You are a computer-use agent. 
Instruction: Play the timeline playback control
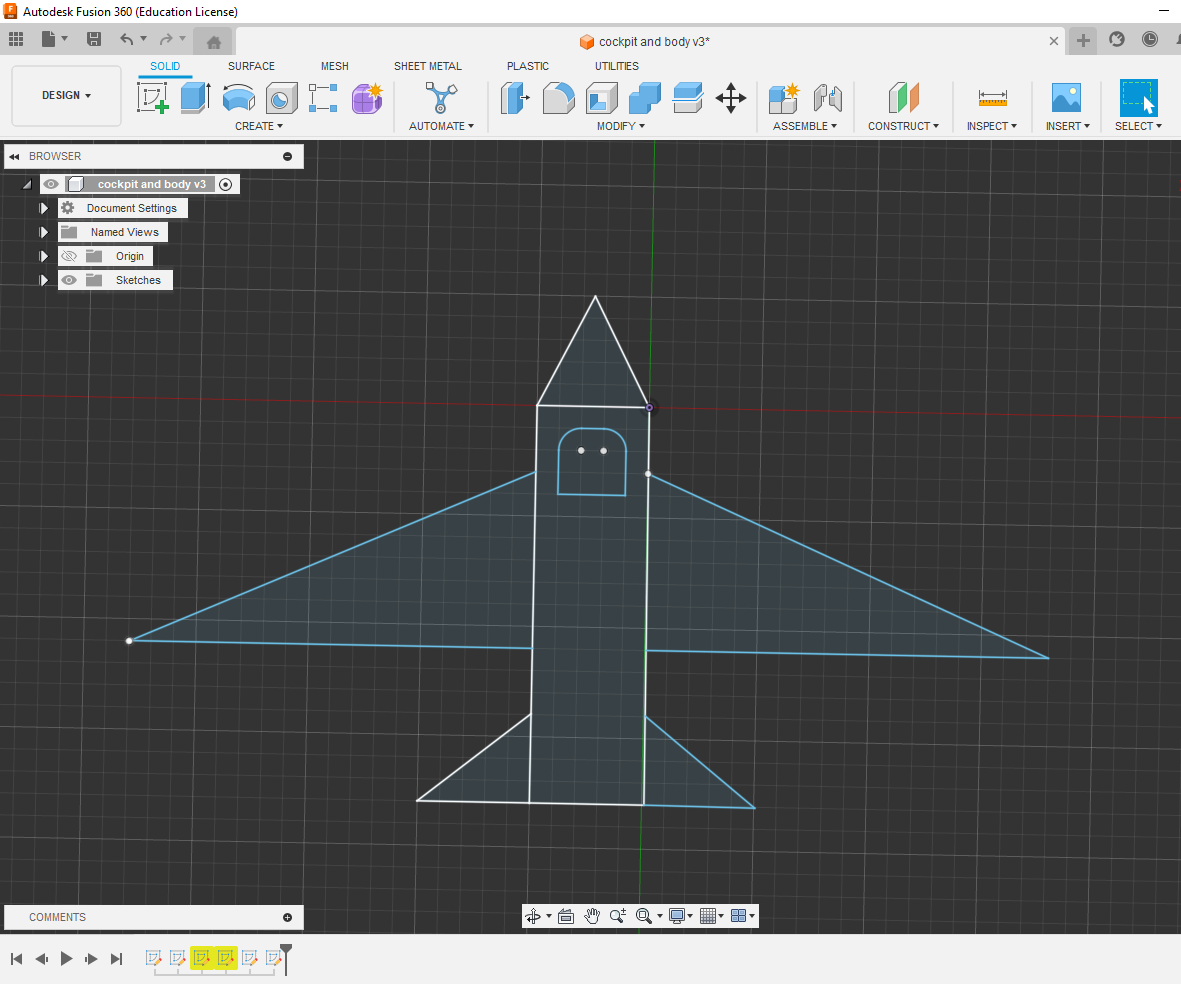[x=66, y=958]
